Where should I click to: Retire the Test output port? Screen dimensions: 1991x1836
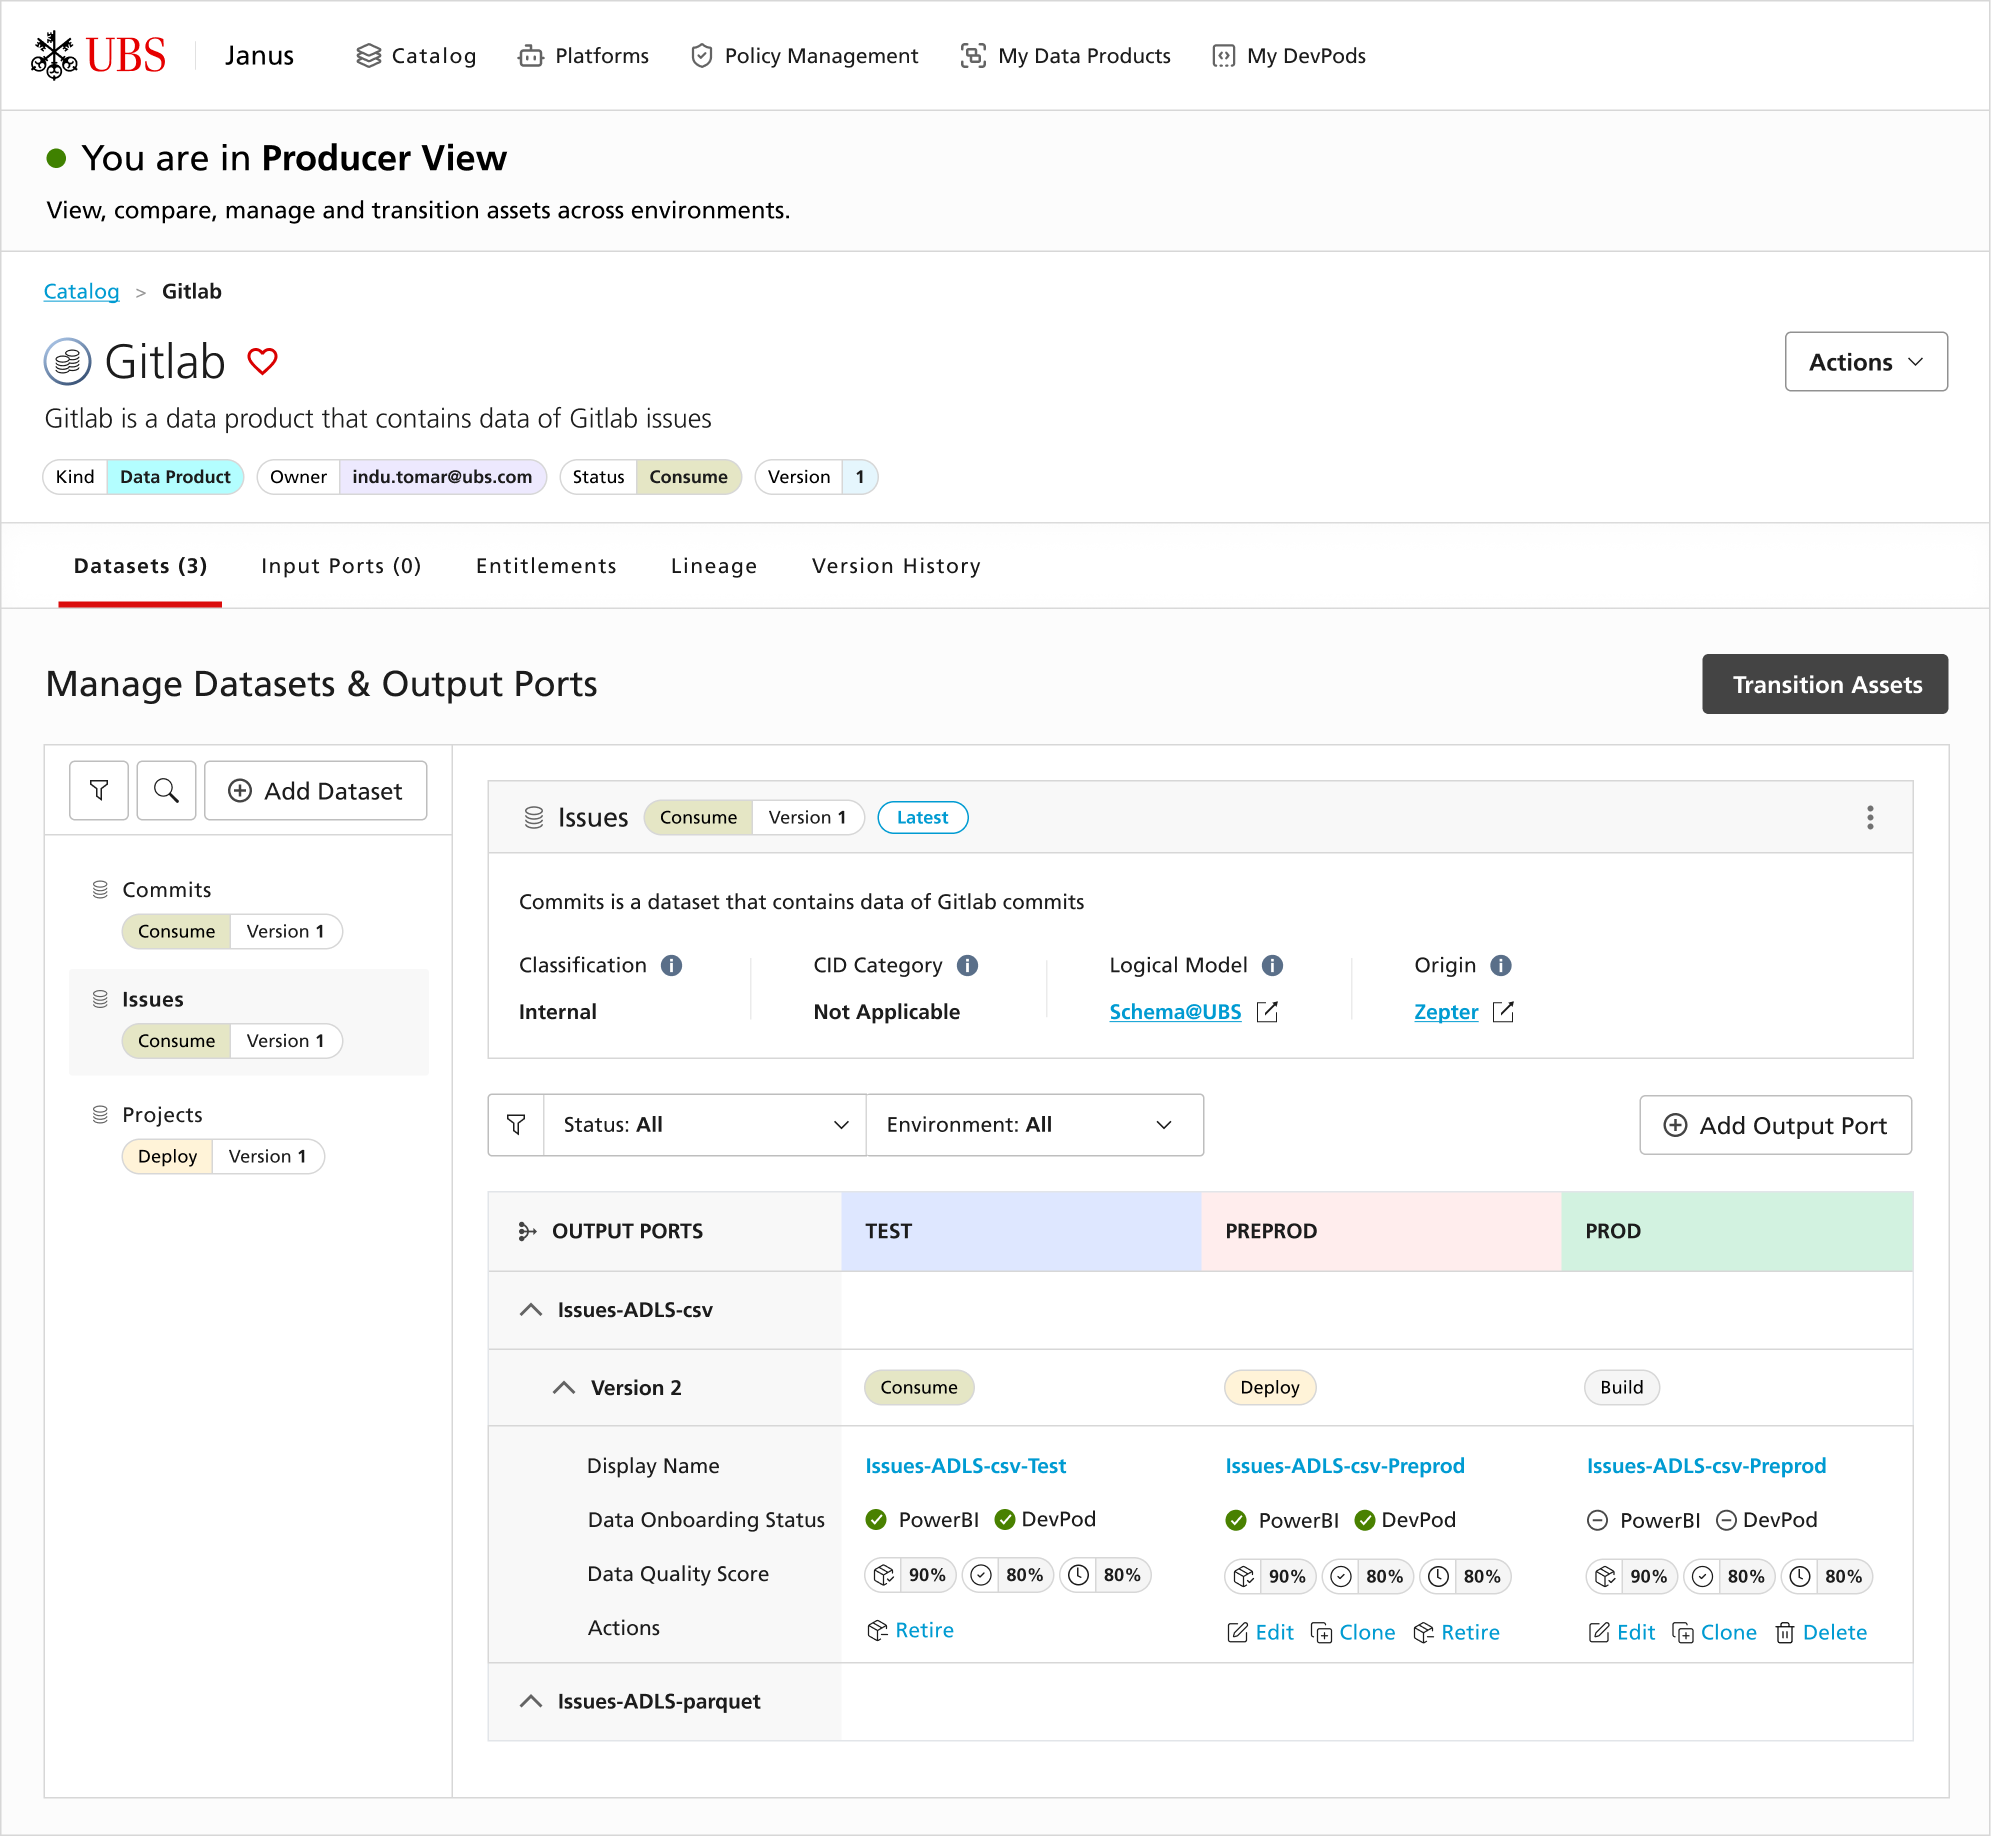[910, 1631]
